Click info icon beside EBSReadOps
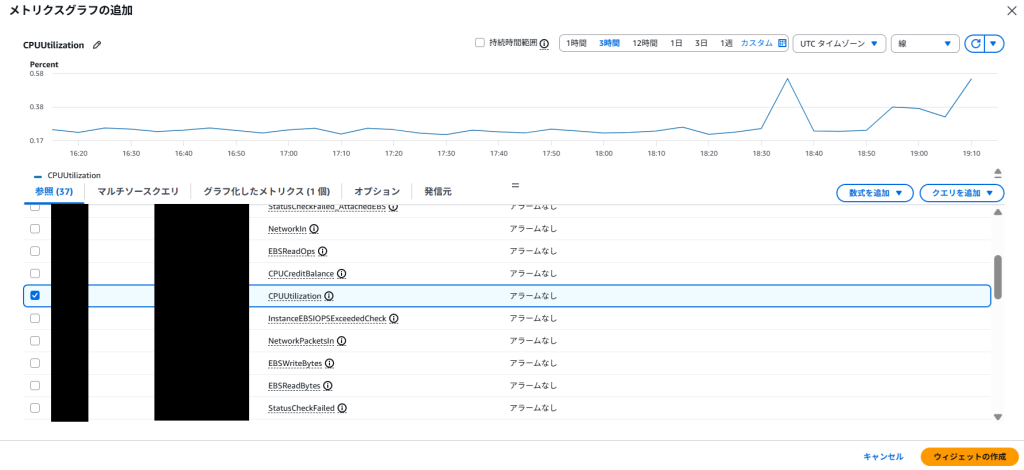 click(x=322, y=252)
